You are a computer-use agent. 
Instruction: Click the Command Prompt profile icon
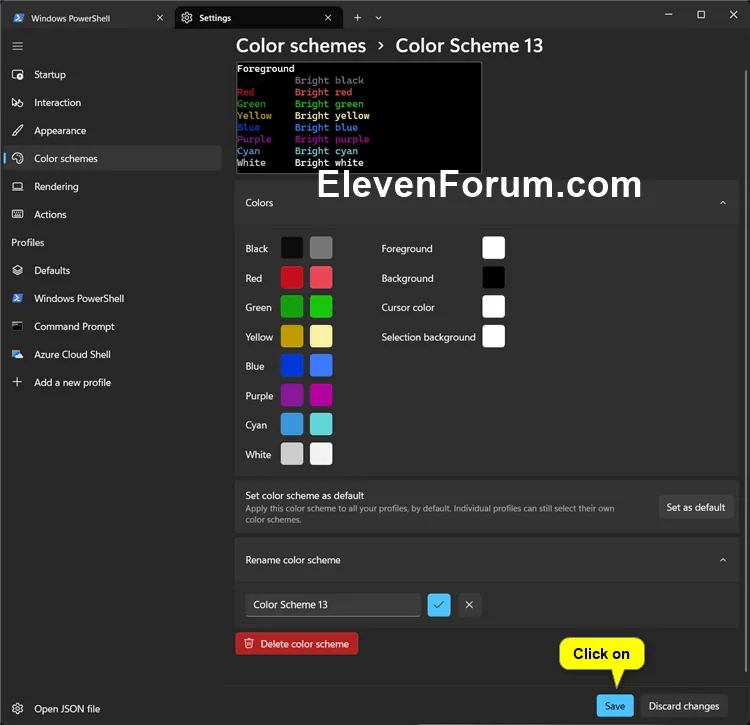click(18, 326)
